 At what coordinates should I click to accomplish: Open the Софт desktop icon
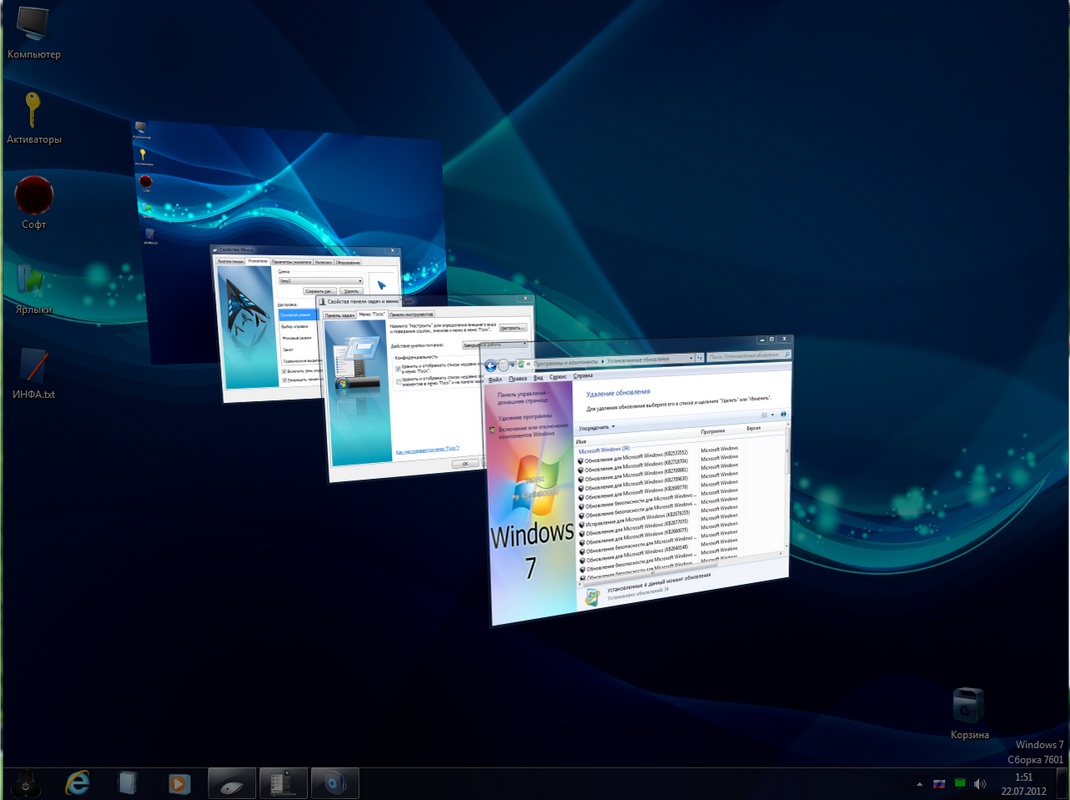coord(33,203)
